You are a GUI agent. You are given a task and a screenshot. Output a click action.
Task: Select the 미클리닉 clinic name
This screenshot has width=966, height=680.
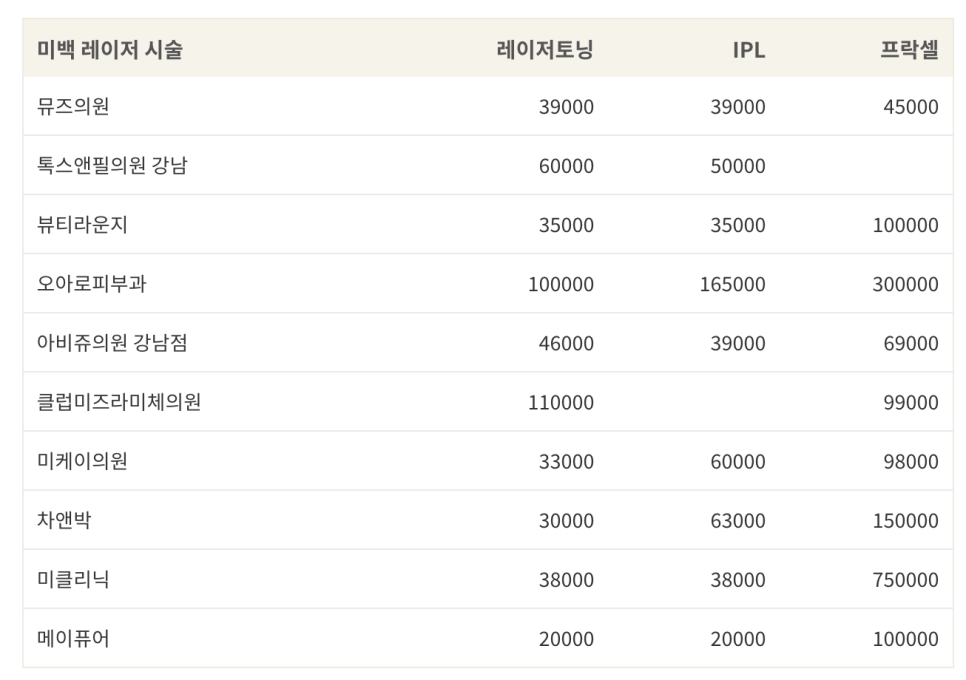click(73, 580)
